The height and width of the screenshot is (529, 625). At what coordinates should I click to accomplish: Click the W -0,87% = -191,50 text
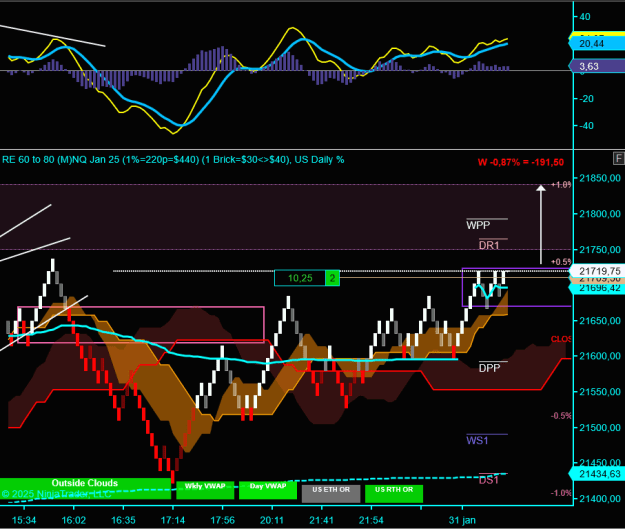pyautogui.click(x=521, y=162)
